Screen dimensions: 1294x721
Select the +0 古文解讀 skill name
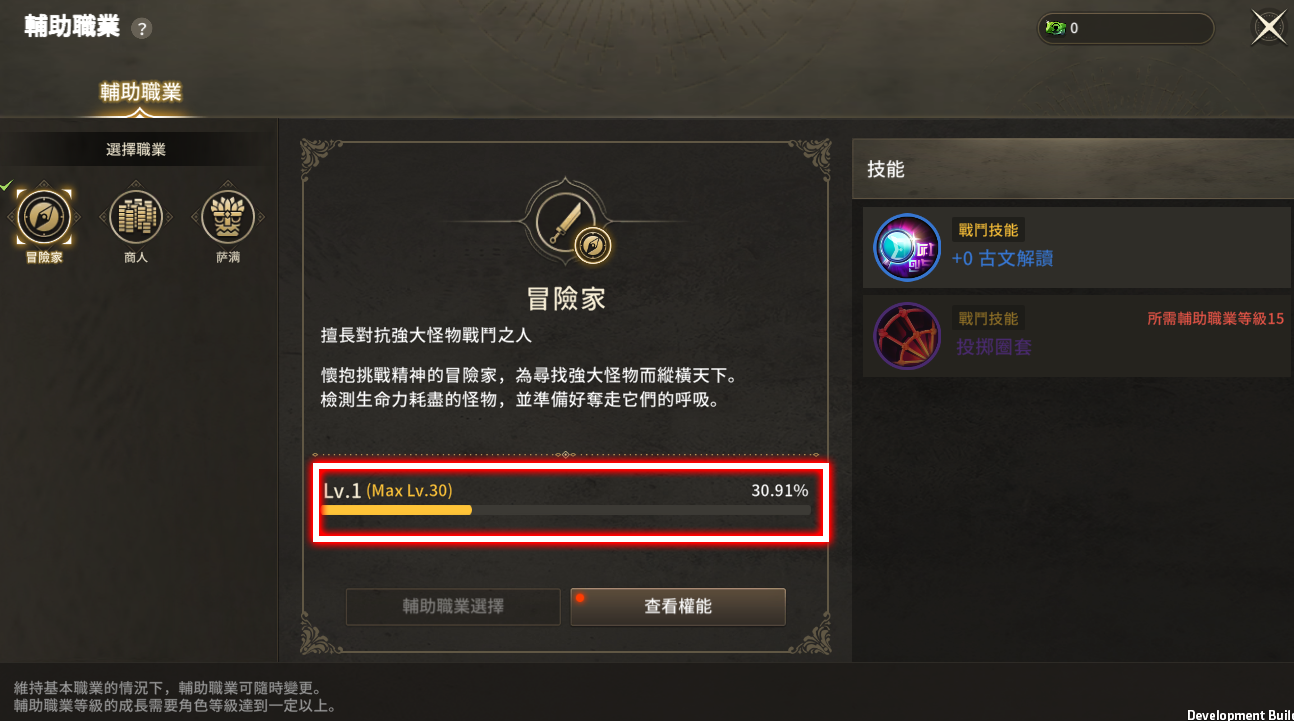[1002, 259]
